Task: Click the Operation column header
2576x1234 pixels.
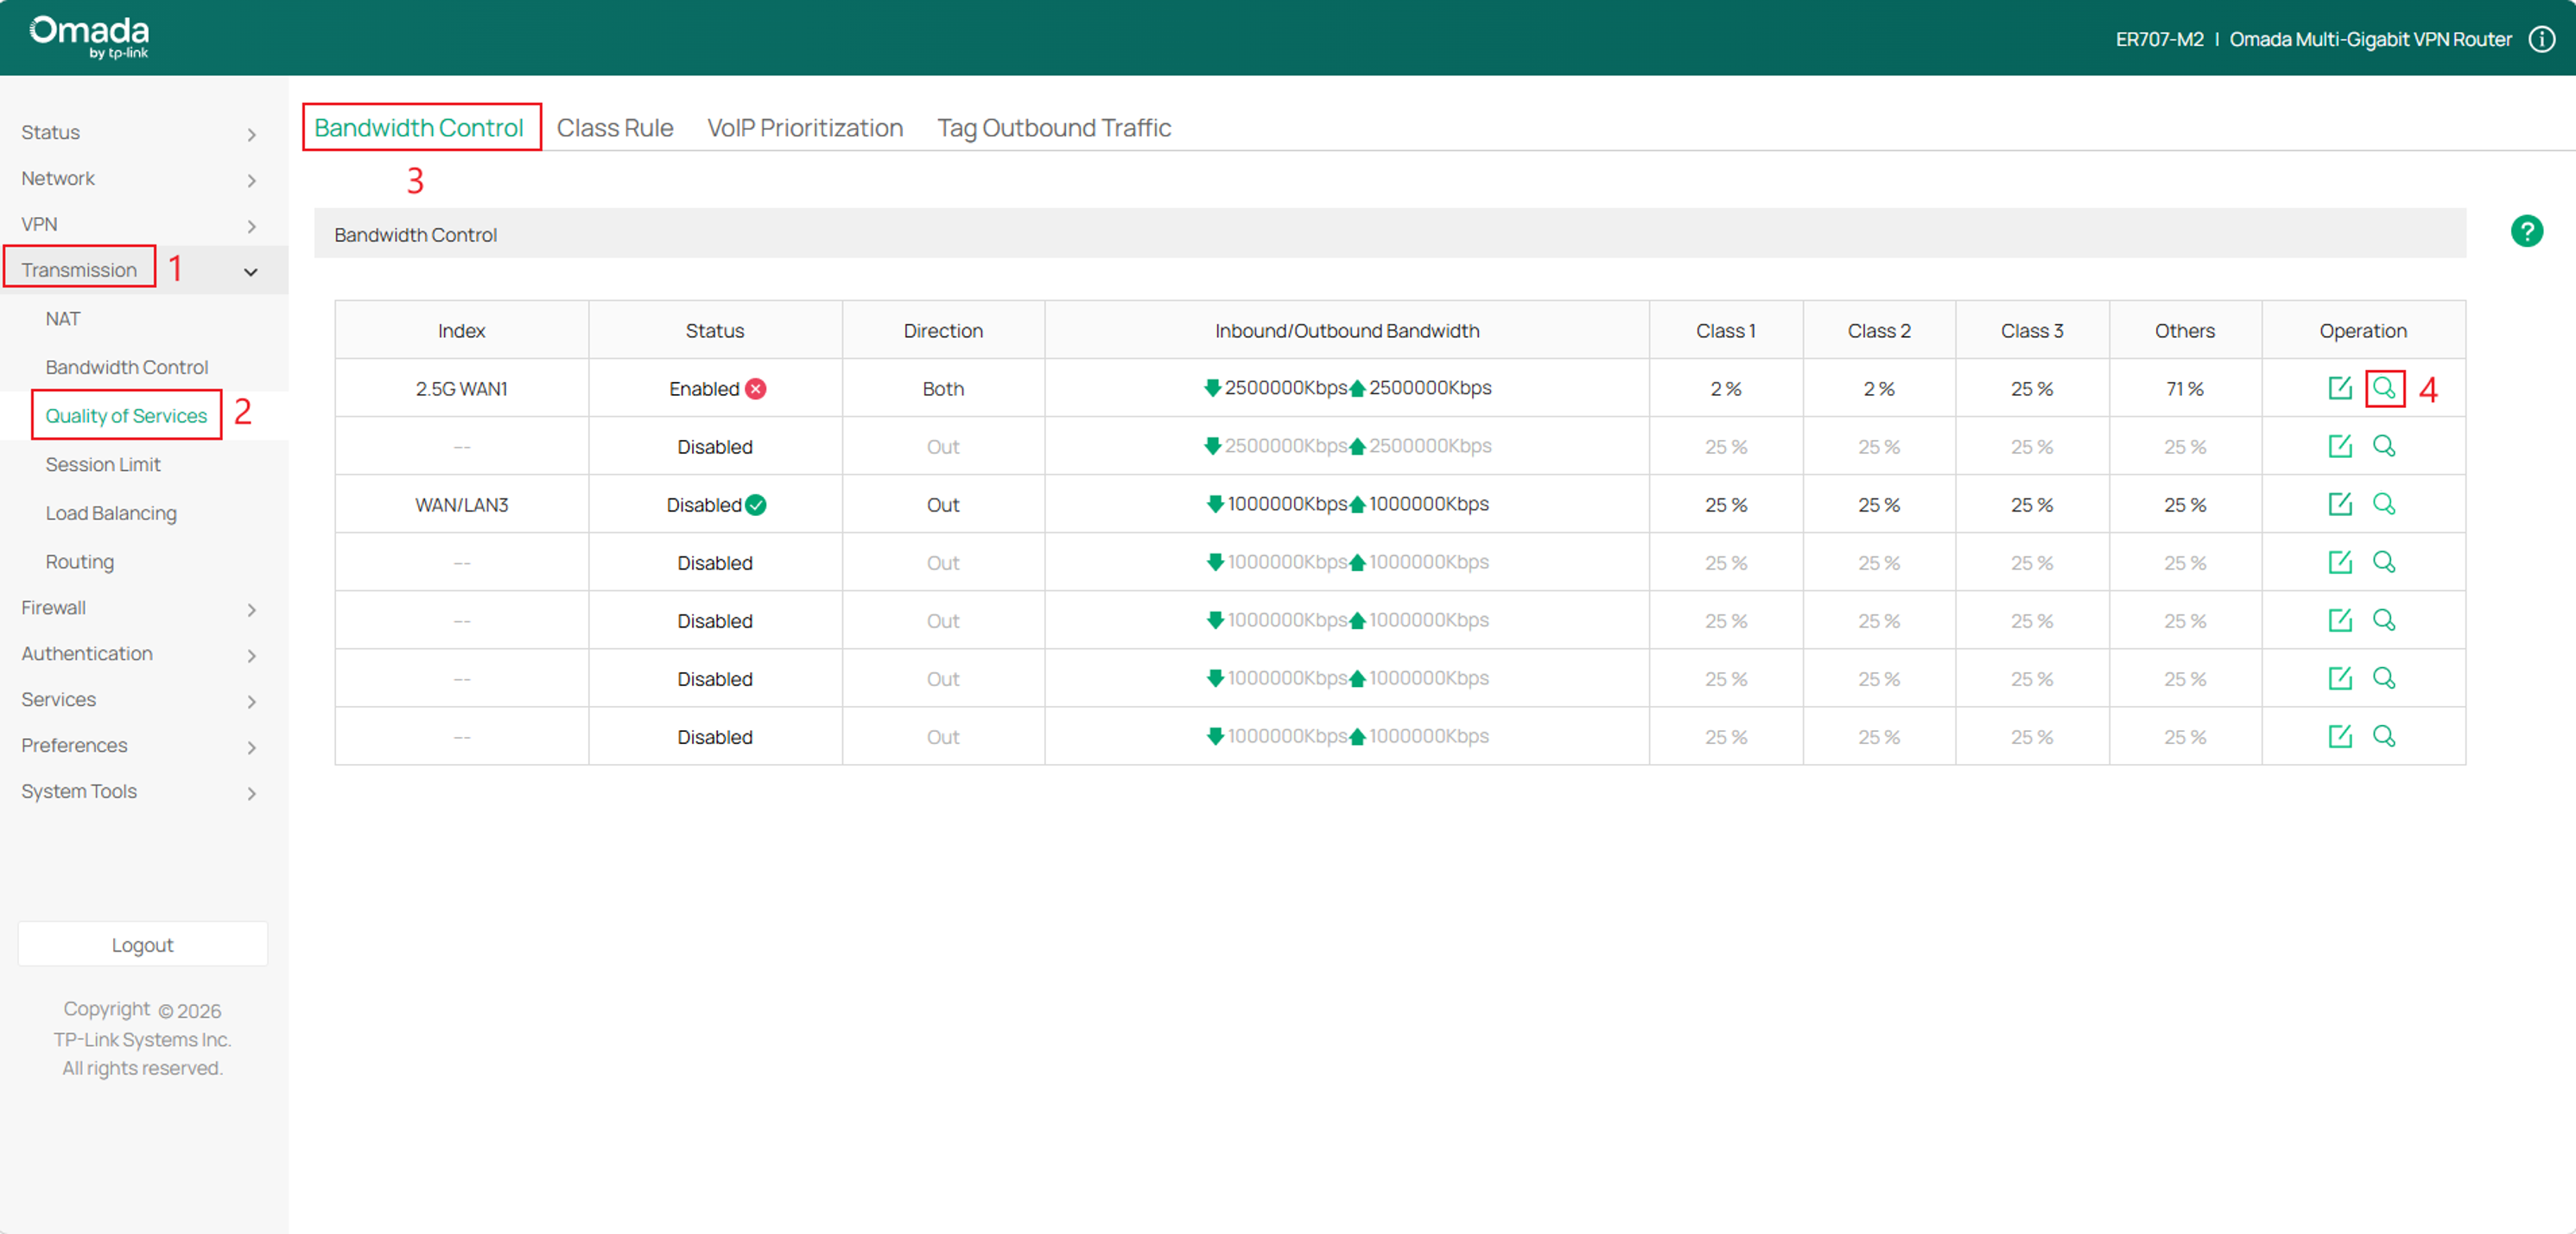Action: (x=2363, y=330)
